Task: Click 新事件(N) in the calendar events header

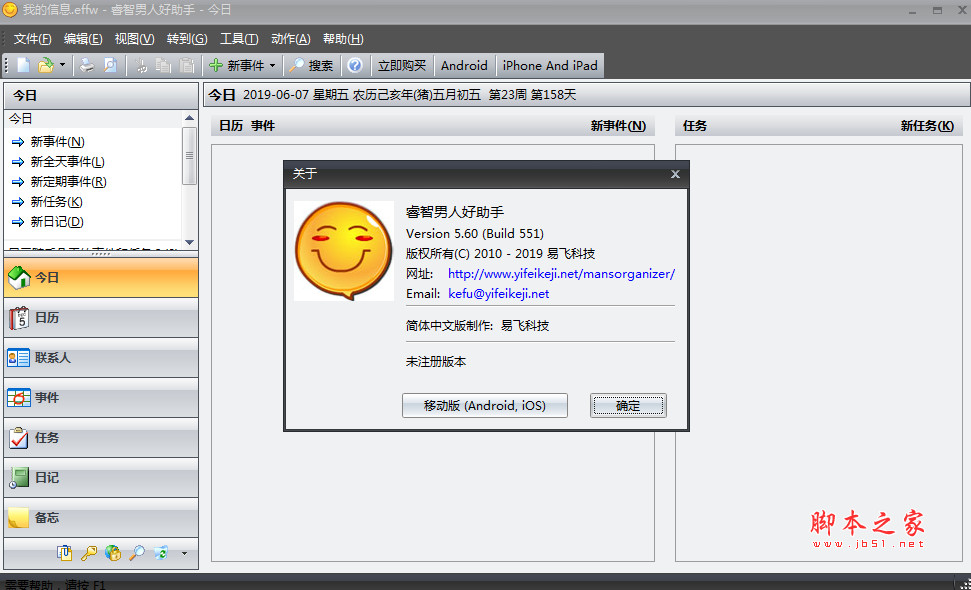Action: point(618,126)
